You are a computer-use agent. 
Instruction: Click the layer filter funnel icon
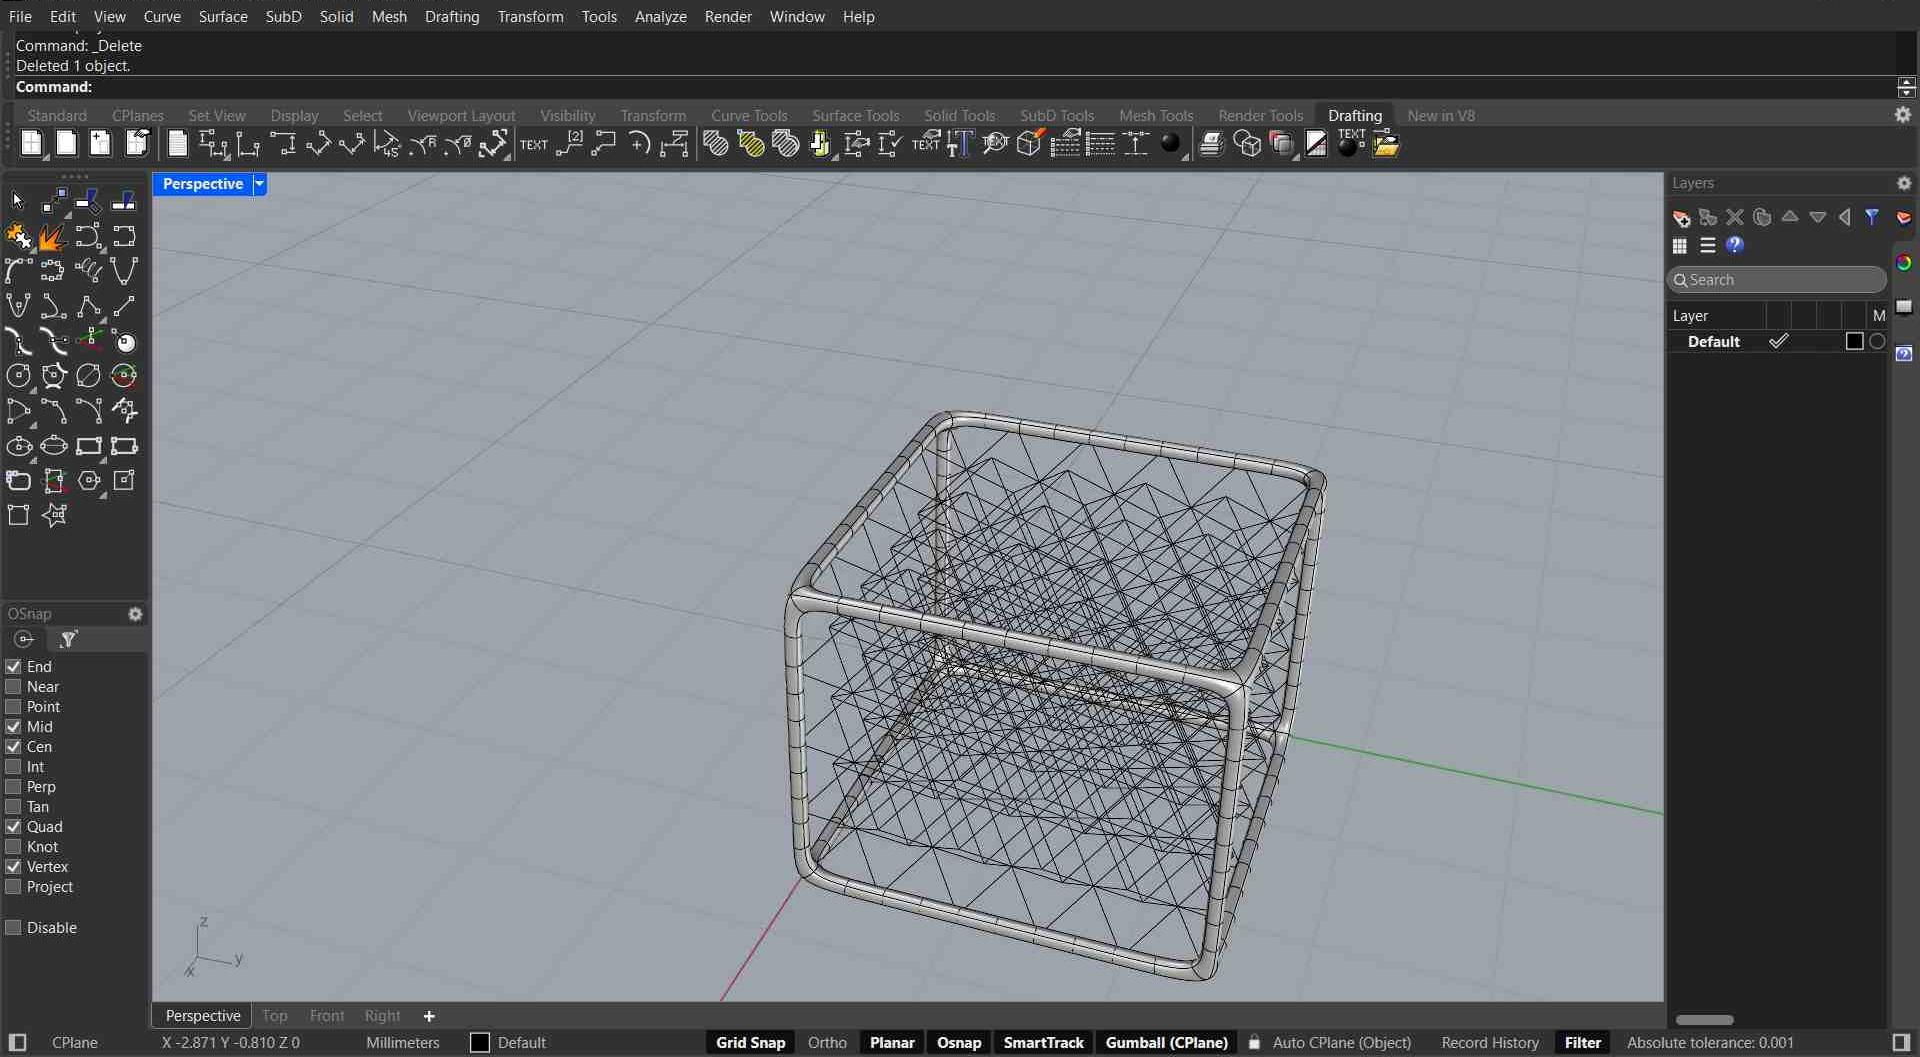pos(1872,218)
